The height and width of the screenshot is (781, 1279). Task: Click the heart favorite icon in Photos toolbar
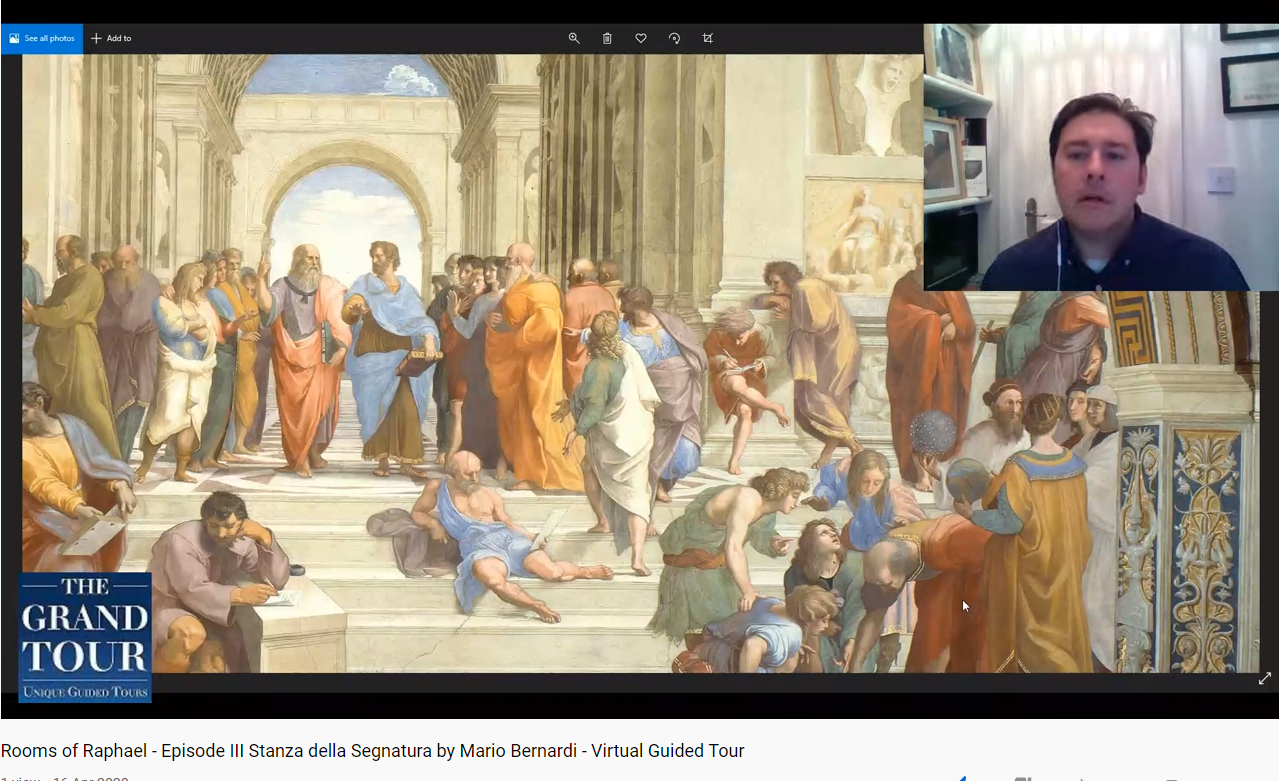click(x=641, y=38)
